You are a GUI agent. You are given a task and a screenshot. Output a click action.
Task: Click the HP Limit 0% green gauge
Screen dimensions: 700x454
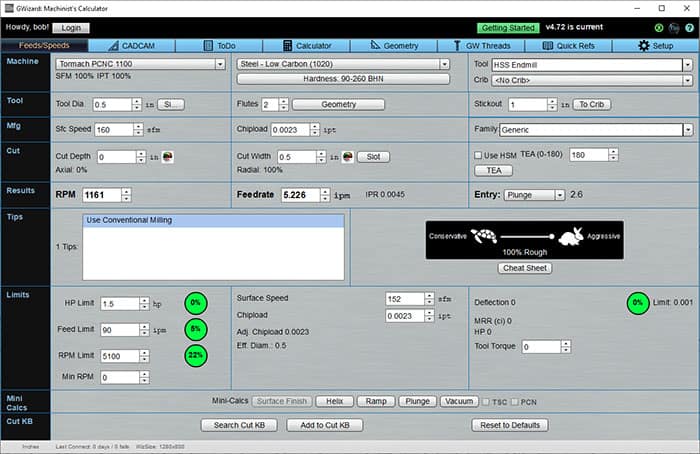(196, 303)
